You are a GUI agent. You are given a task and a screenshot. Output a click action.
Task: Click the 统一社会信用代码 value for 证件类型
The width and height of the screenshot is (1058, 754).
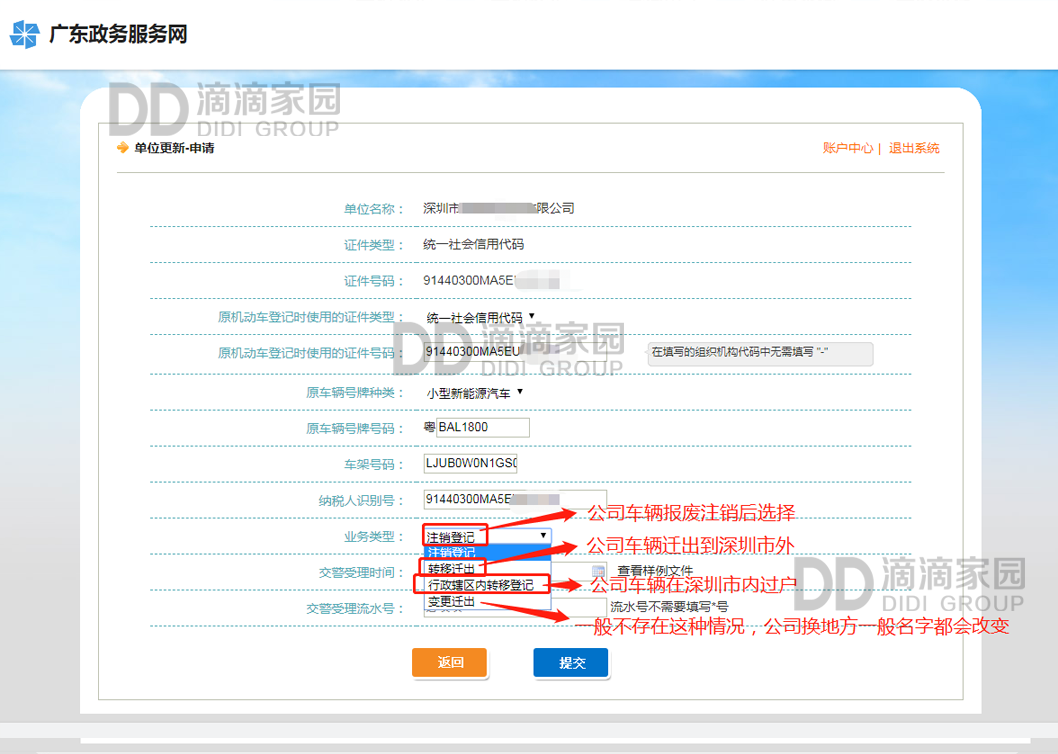[x=474, y=244]
